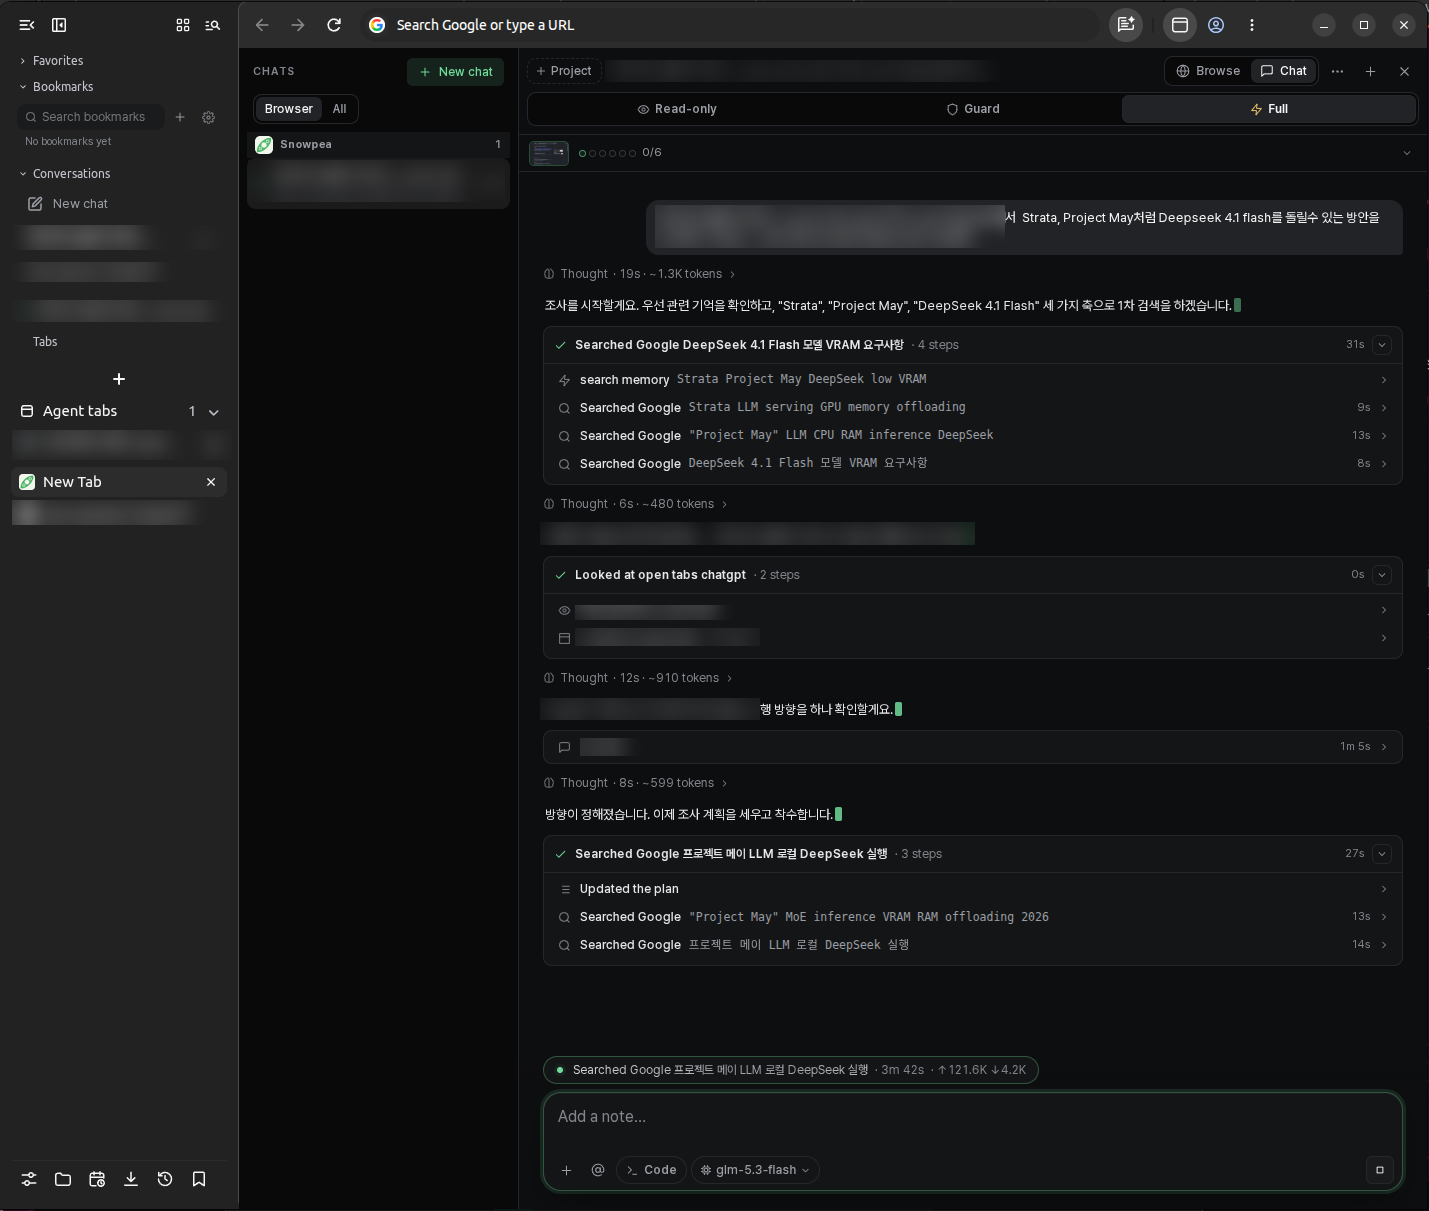The height and width of the screenshot is (1211, 1429).
Task: Switch to Browse mode
Action: pos(1208,71)
